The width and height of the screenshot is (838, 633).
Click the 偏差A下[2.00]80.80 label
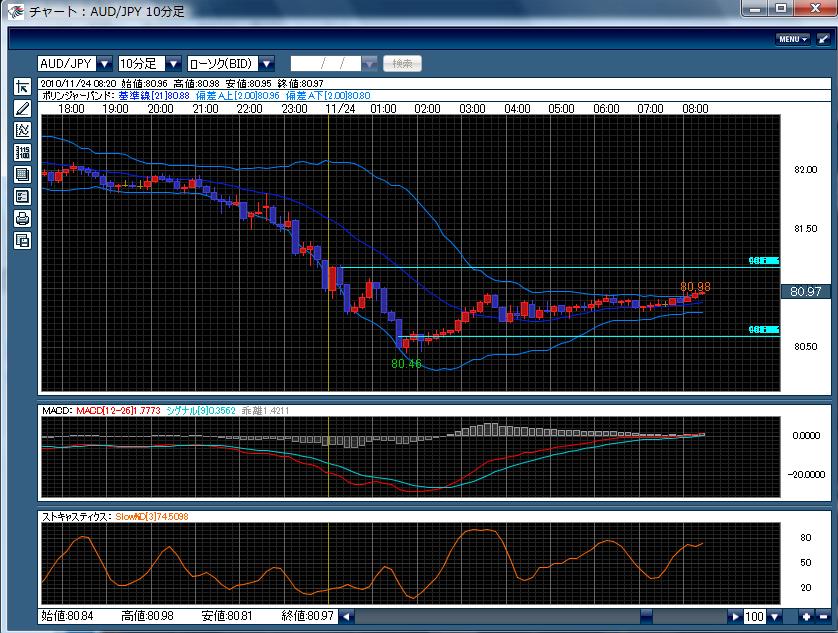tap(328, 96)
